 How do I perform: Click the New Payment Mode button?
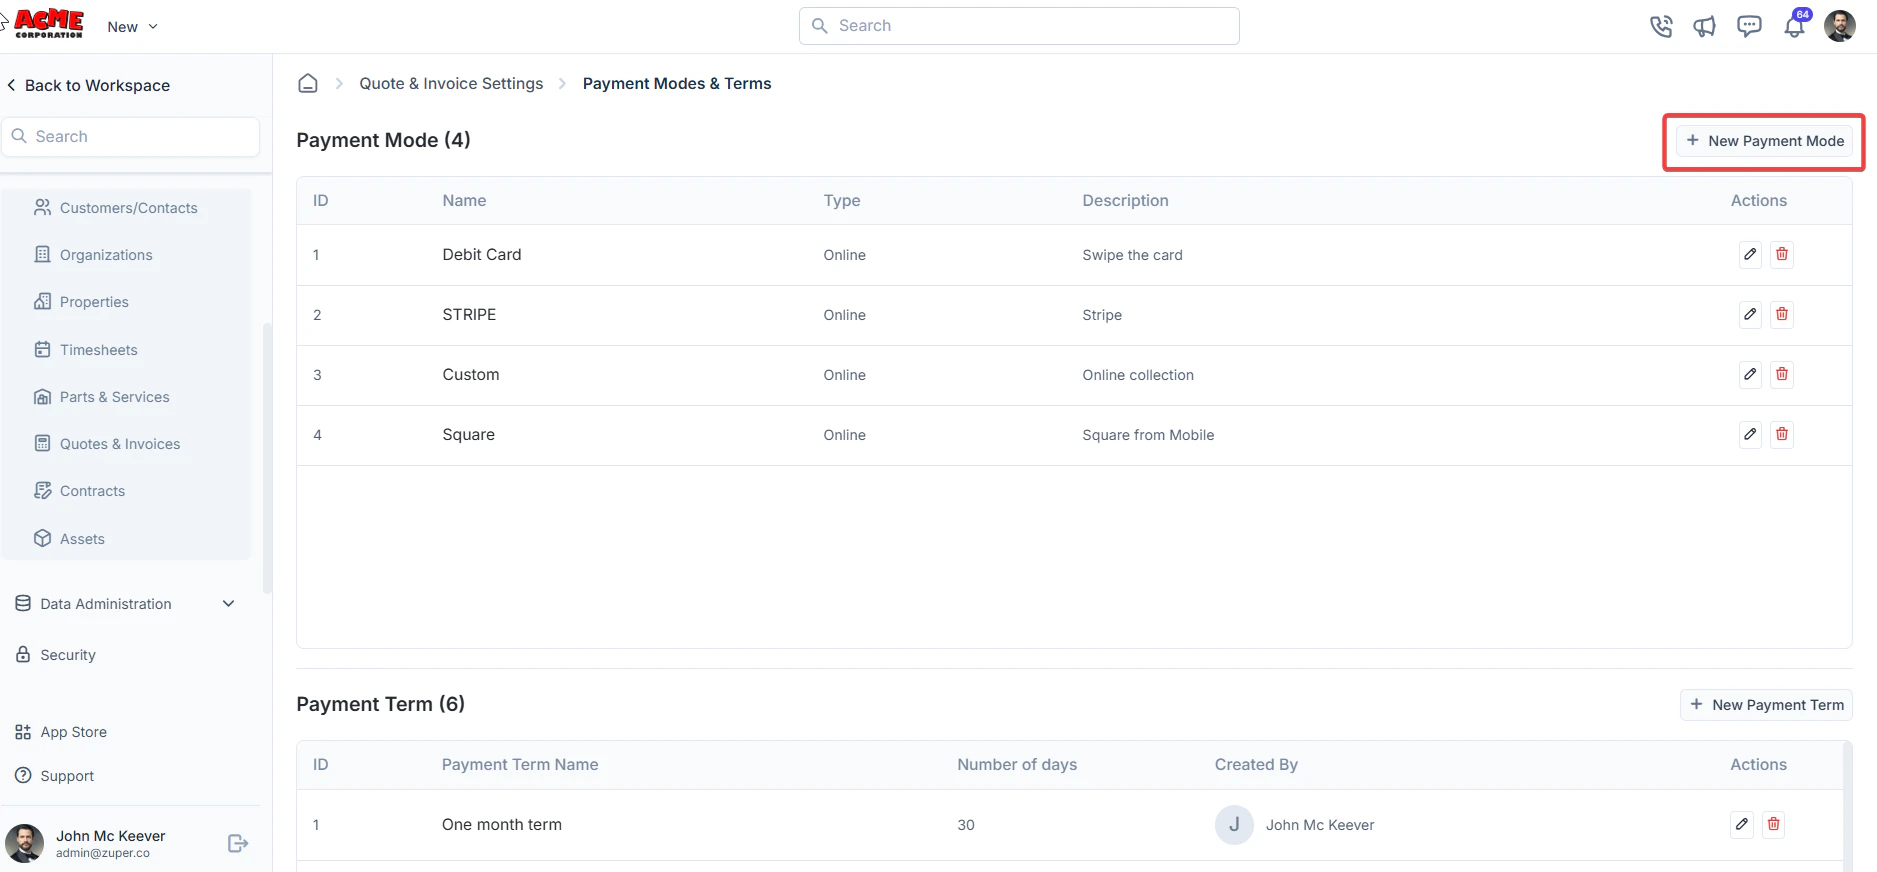tap(1764, 141)
